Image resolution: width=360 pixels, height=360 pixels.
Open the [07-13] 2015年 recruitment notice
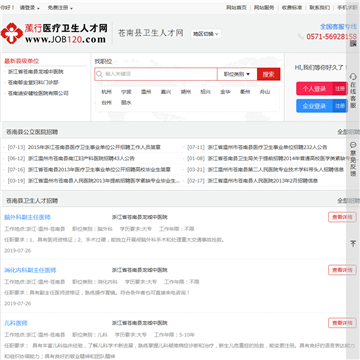point(94,147)
